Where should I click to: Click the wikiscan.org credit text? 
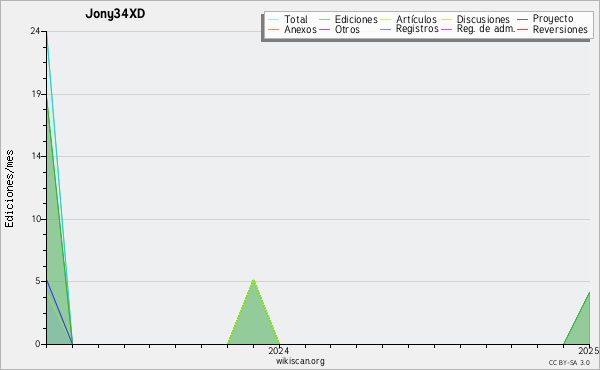[300, 361]
